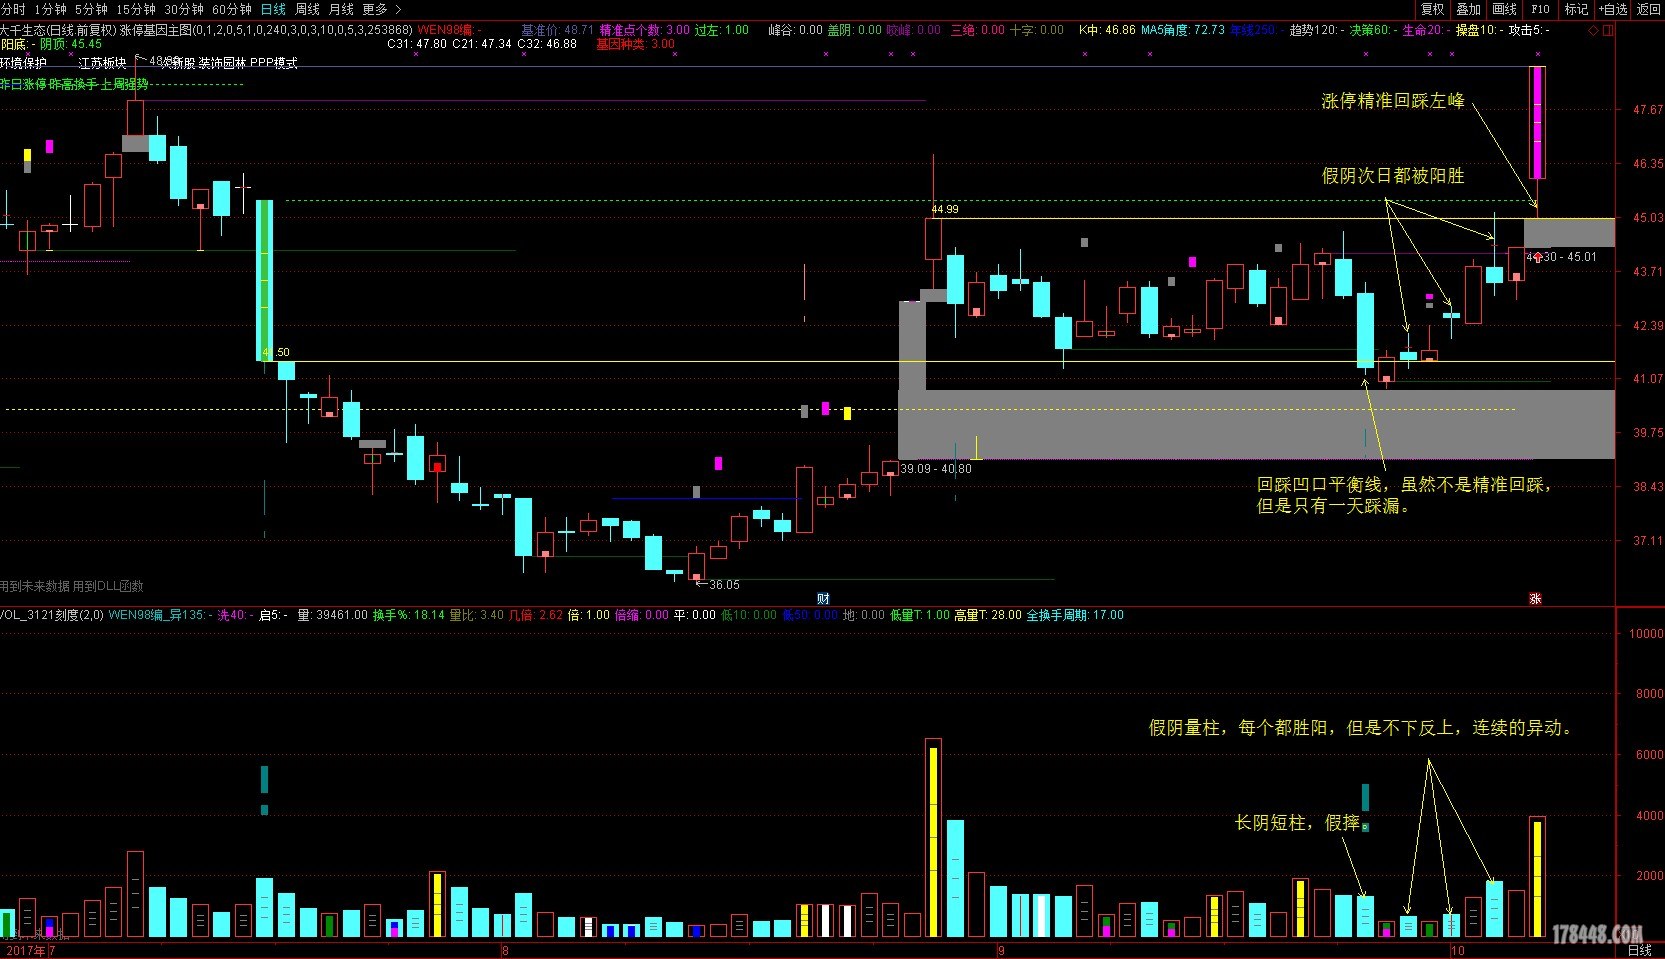
Task: Click the 涨停精准回踩左峰 annotation text
Action: click(x=1393, y=100)
